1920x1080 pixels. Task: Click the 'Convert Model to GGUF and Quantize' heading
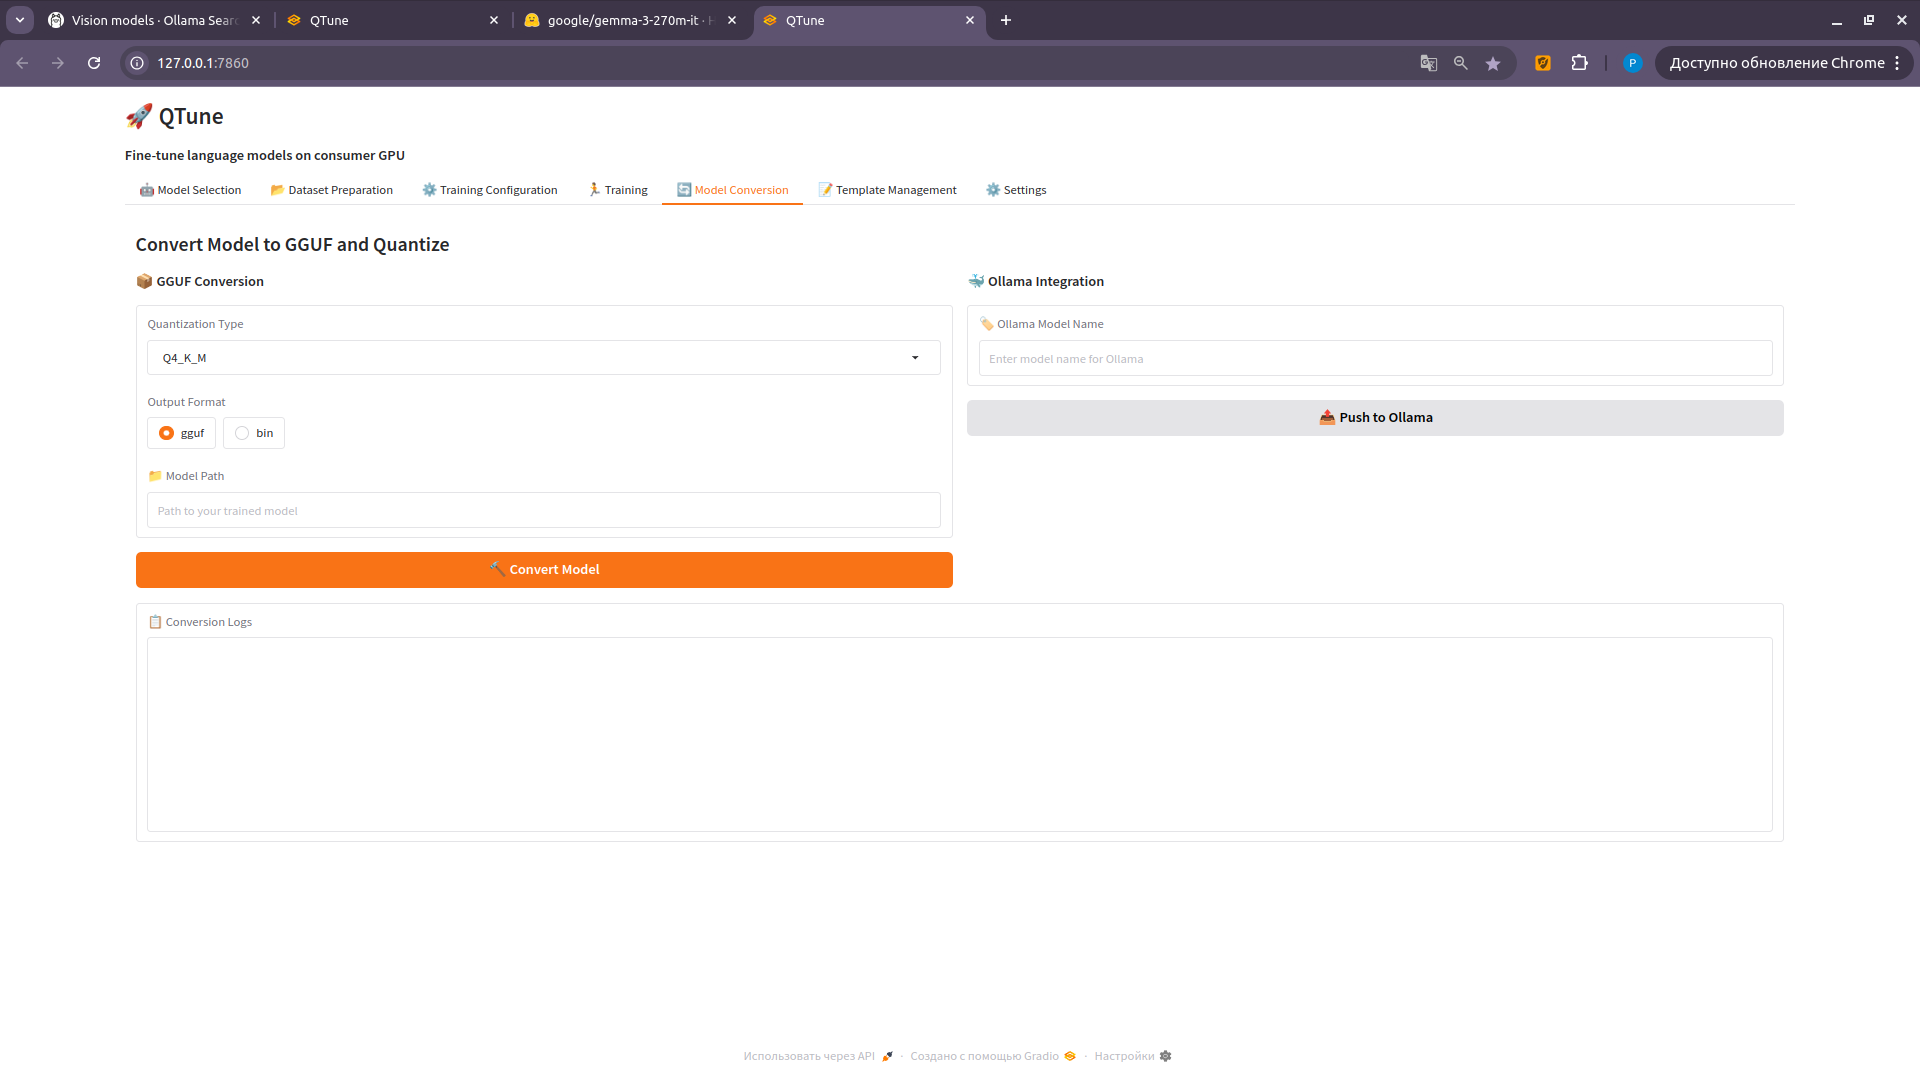coord(292,245)
